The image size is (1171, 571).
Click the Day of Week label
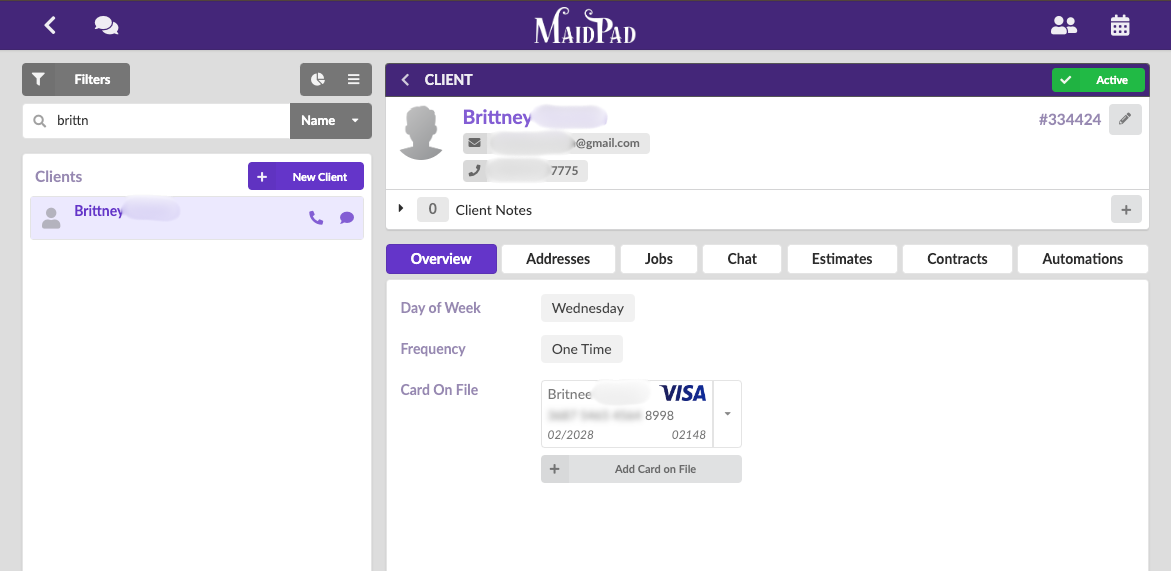click(x=441, y=308)
